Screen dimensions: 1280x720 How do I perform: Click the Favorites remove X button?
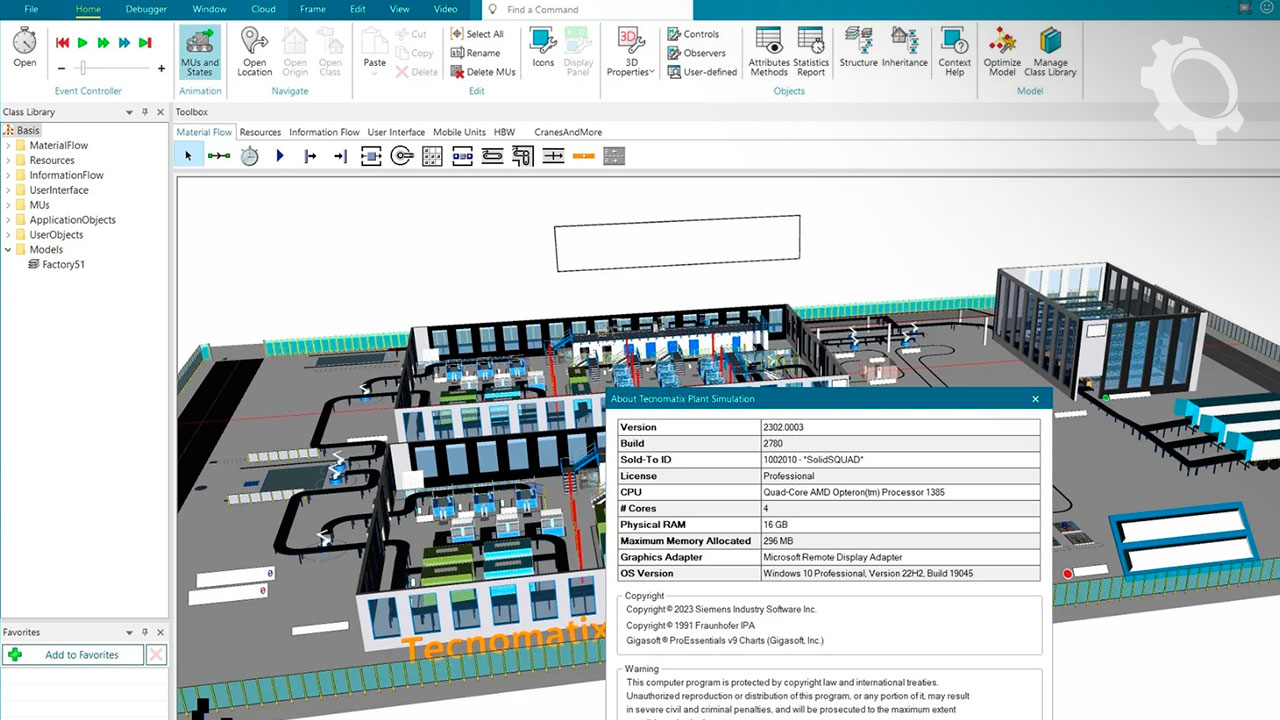pos(156,655)
